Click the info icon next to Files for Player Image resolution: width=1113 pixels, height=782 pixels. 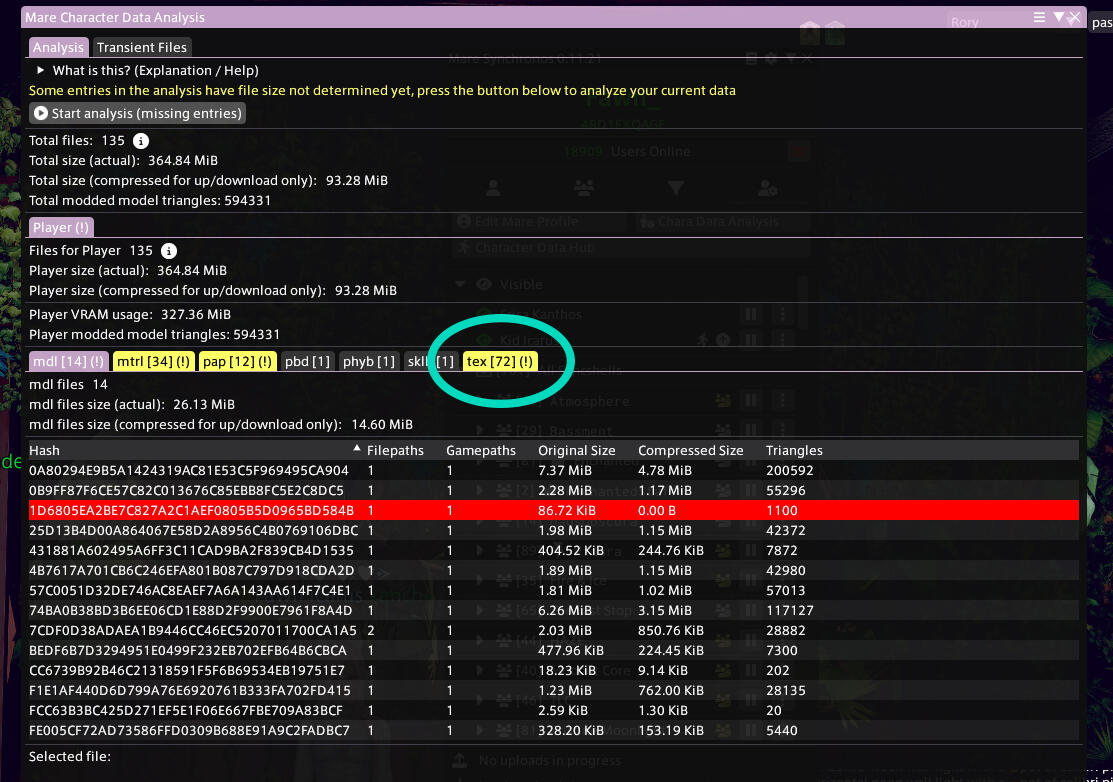coord(170,251)
